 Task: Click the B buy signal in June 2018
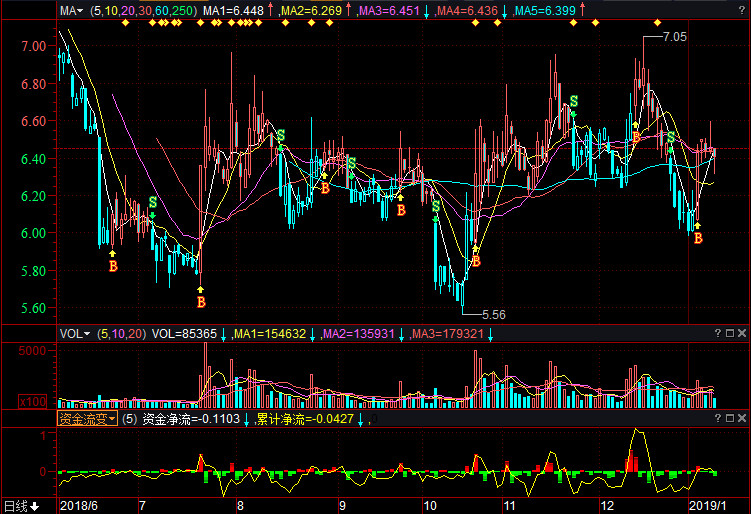click(113, 266)
